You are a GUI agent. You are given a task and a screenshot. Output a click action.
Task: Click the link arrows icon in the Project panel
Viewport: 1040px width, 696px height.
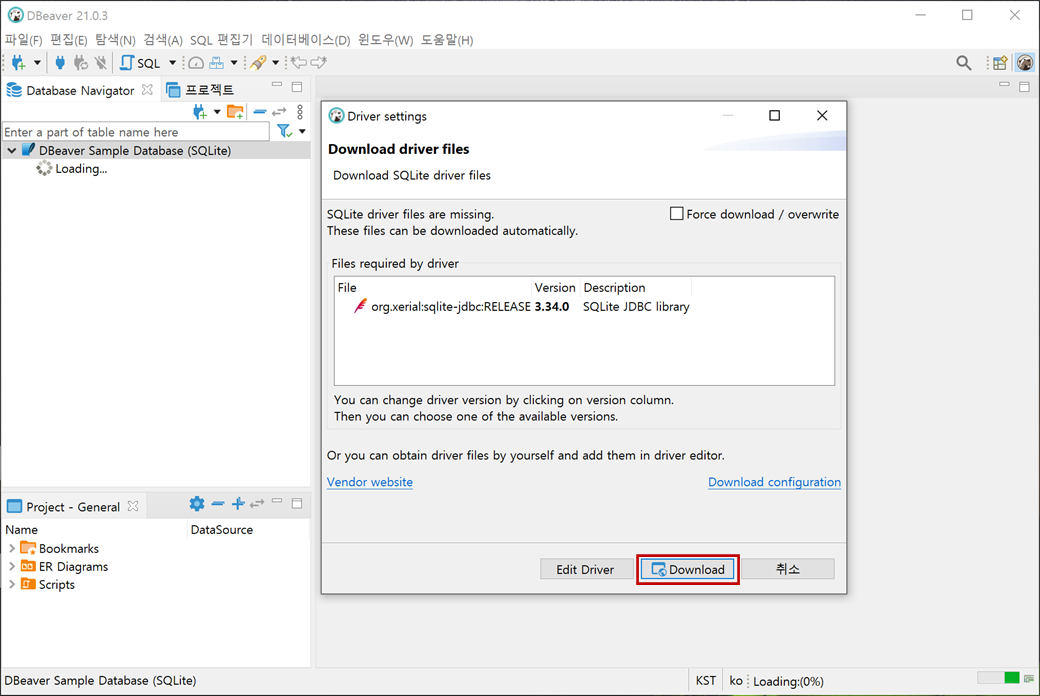tap(257, 504)
